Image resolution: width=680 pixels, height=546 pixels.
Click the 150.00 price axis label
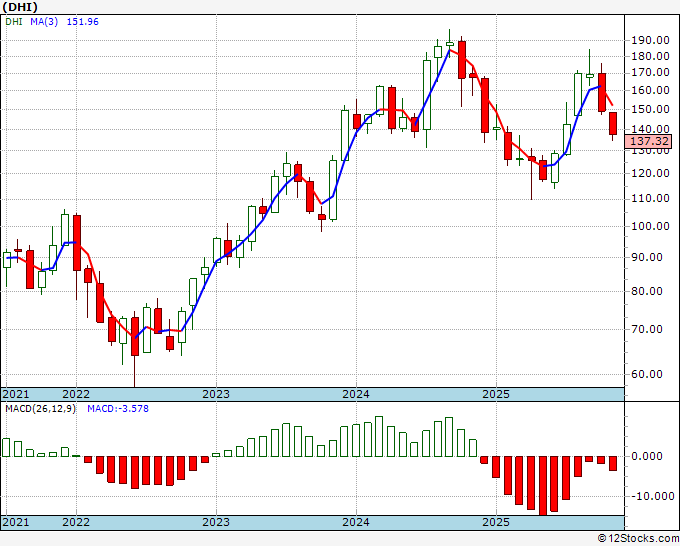[649, 109]
